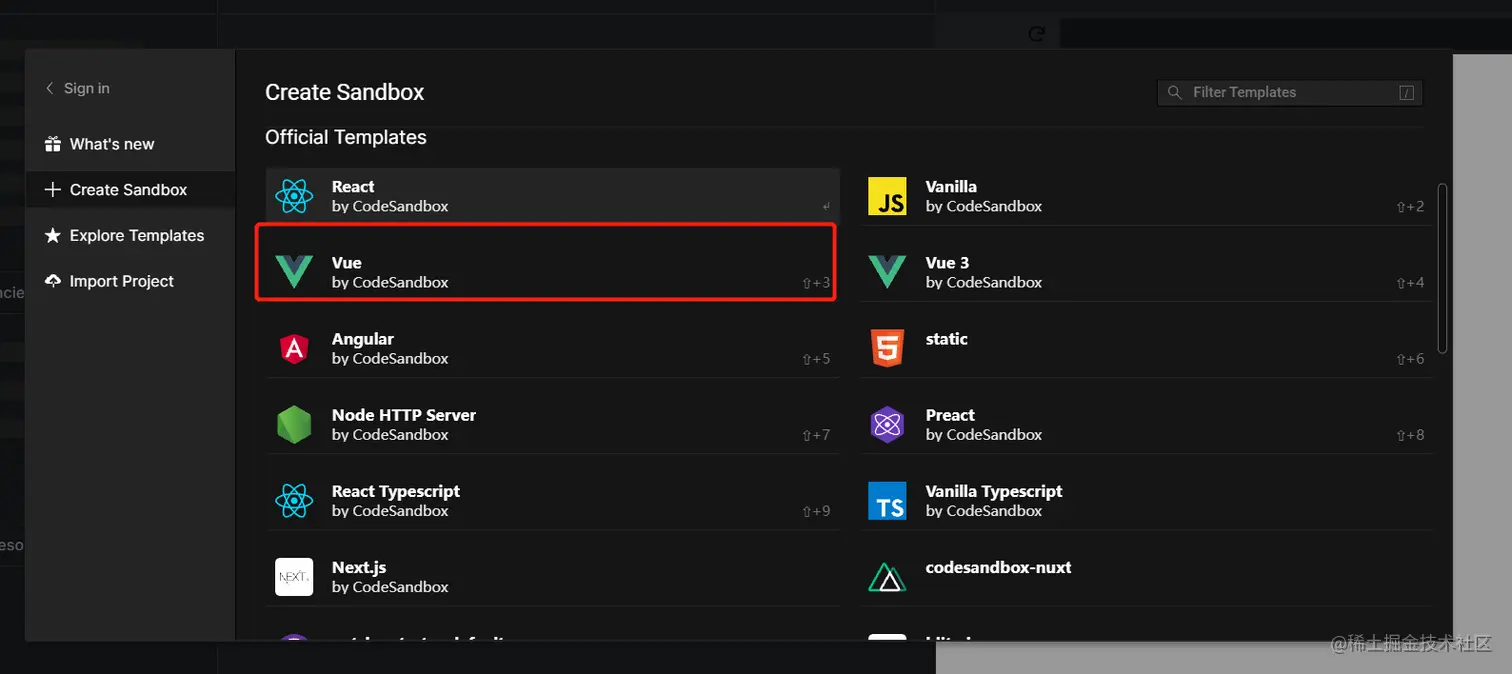
Task: Click the codesandbox-nuxt mountain icon
Action: pos(887,577)
